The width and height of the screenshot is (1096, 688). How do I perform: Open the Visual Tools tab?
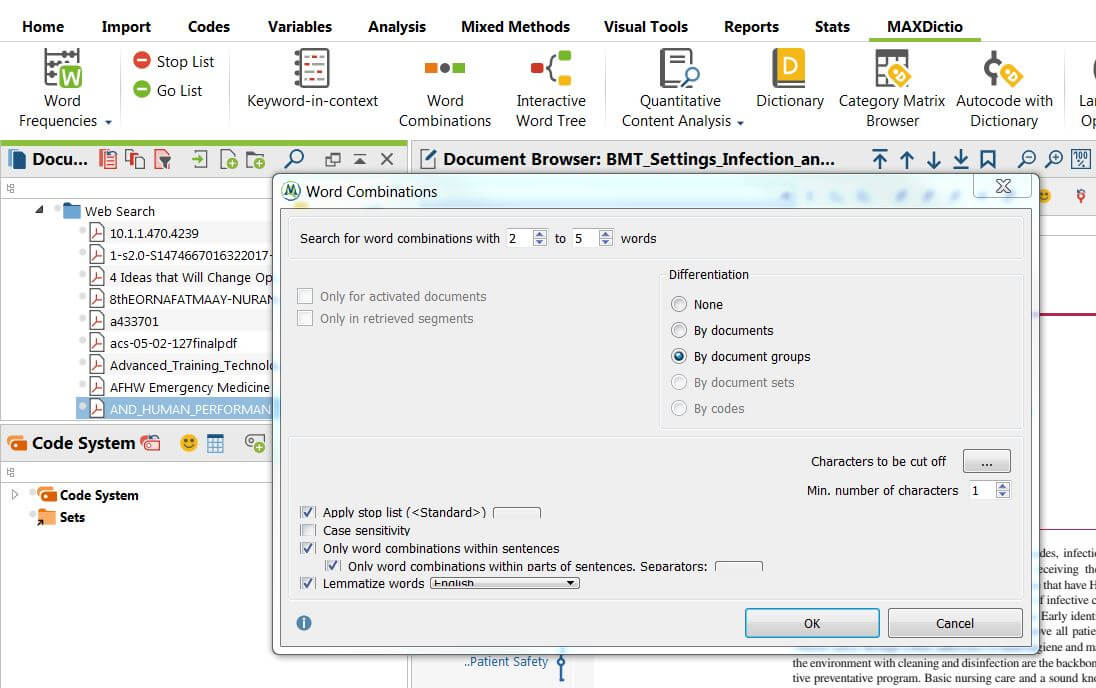pyautogui.click(x=646, y=27)
